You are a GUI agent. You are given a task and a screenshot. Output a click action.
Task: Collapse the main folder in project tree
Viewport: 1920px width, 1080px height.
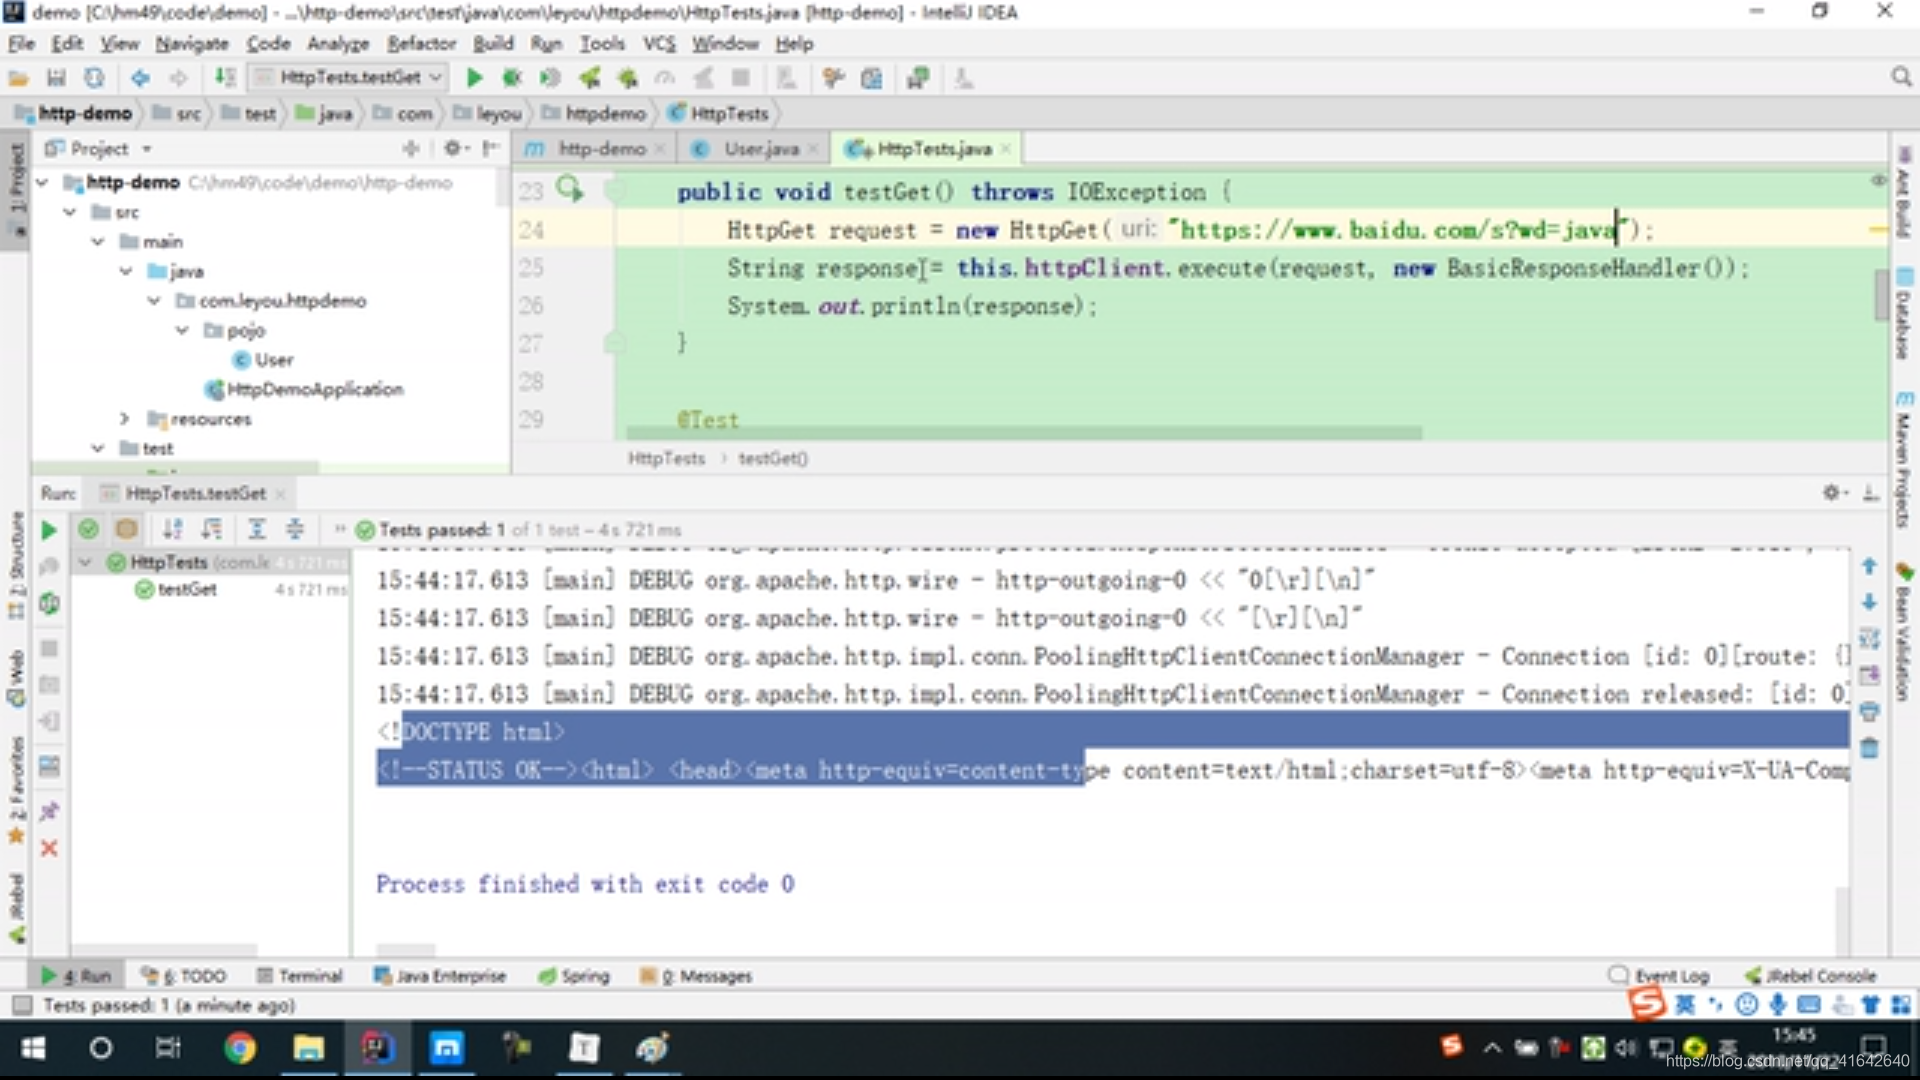(98, 241)
